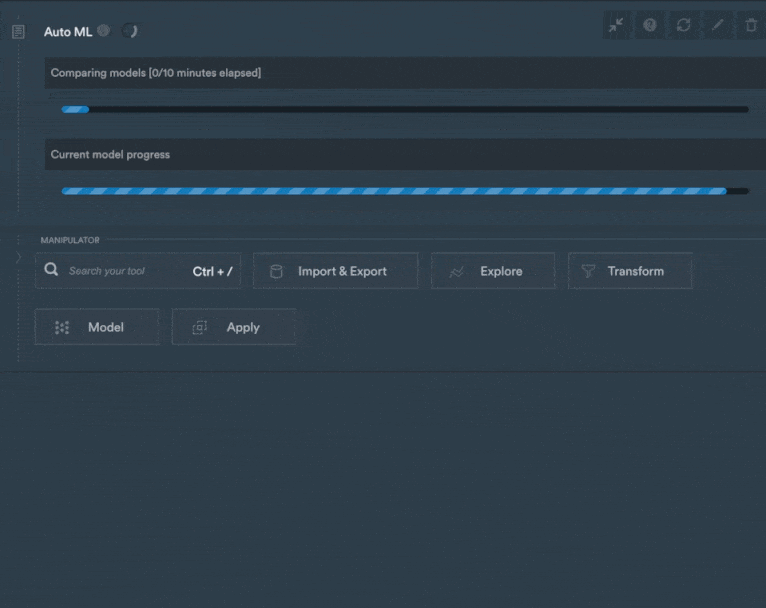Click the dashed square icon on Apply button
The image size is (766, 608).
[x=199, y=328]
